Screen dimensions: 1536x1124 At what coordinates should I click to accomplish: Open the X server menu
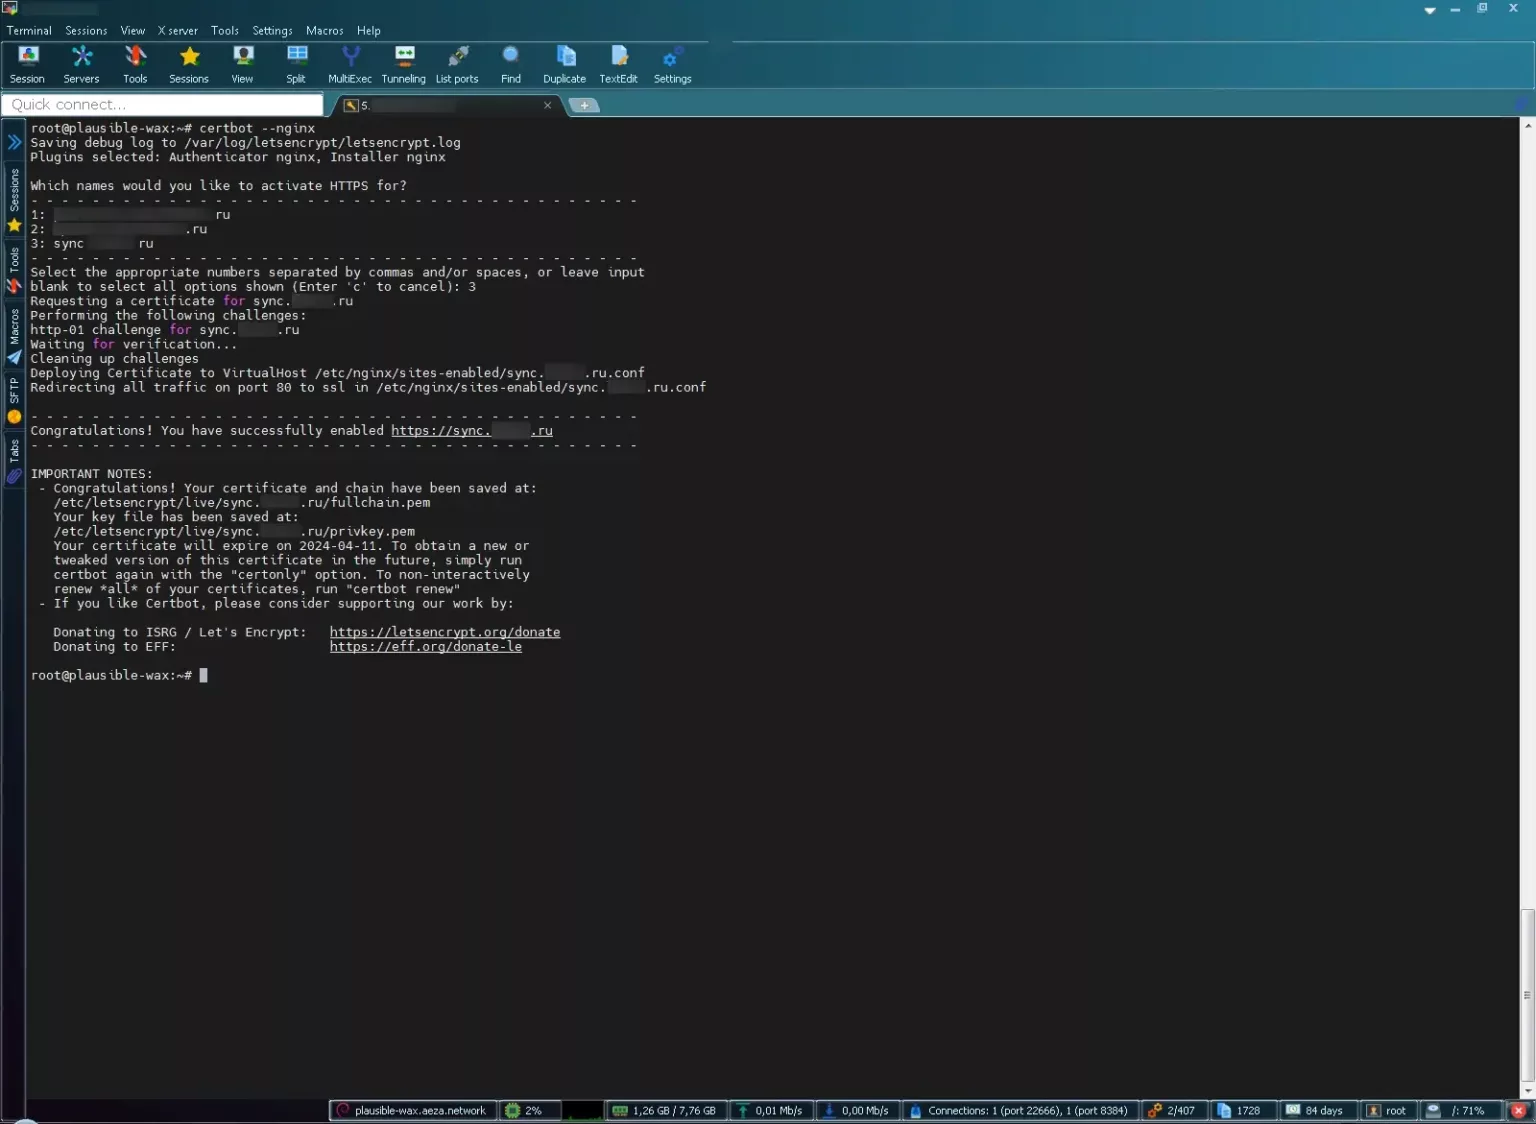click(x=177, y=31)
